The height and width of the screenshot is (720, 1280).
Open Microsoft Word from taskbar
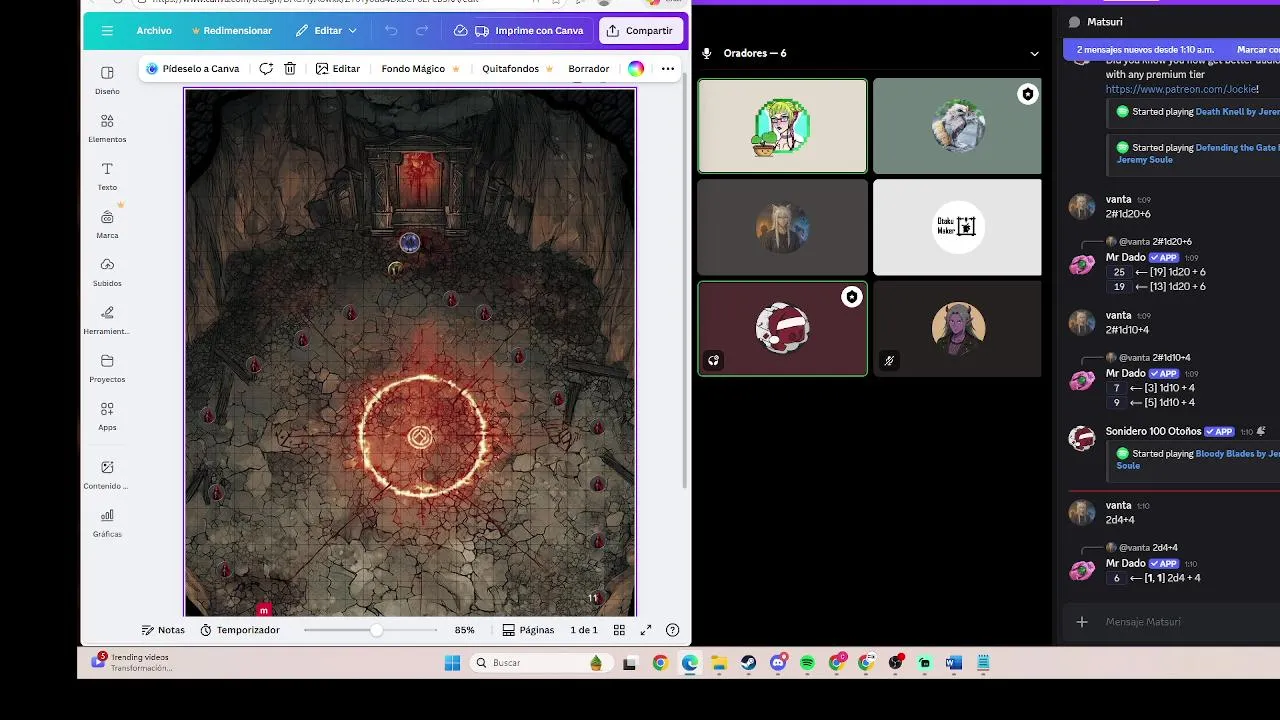click(954, 663)
